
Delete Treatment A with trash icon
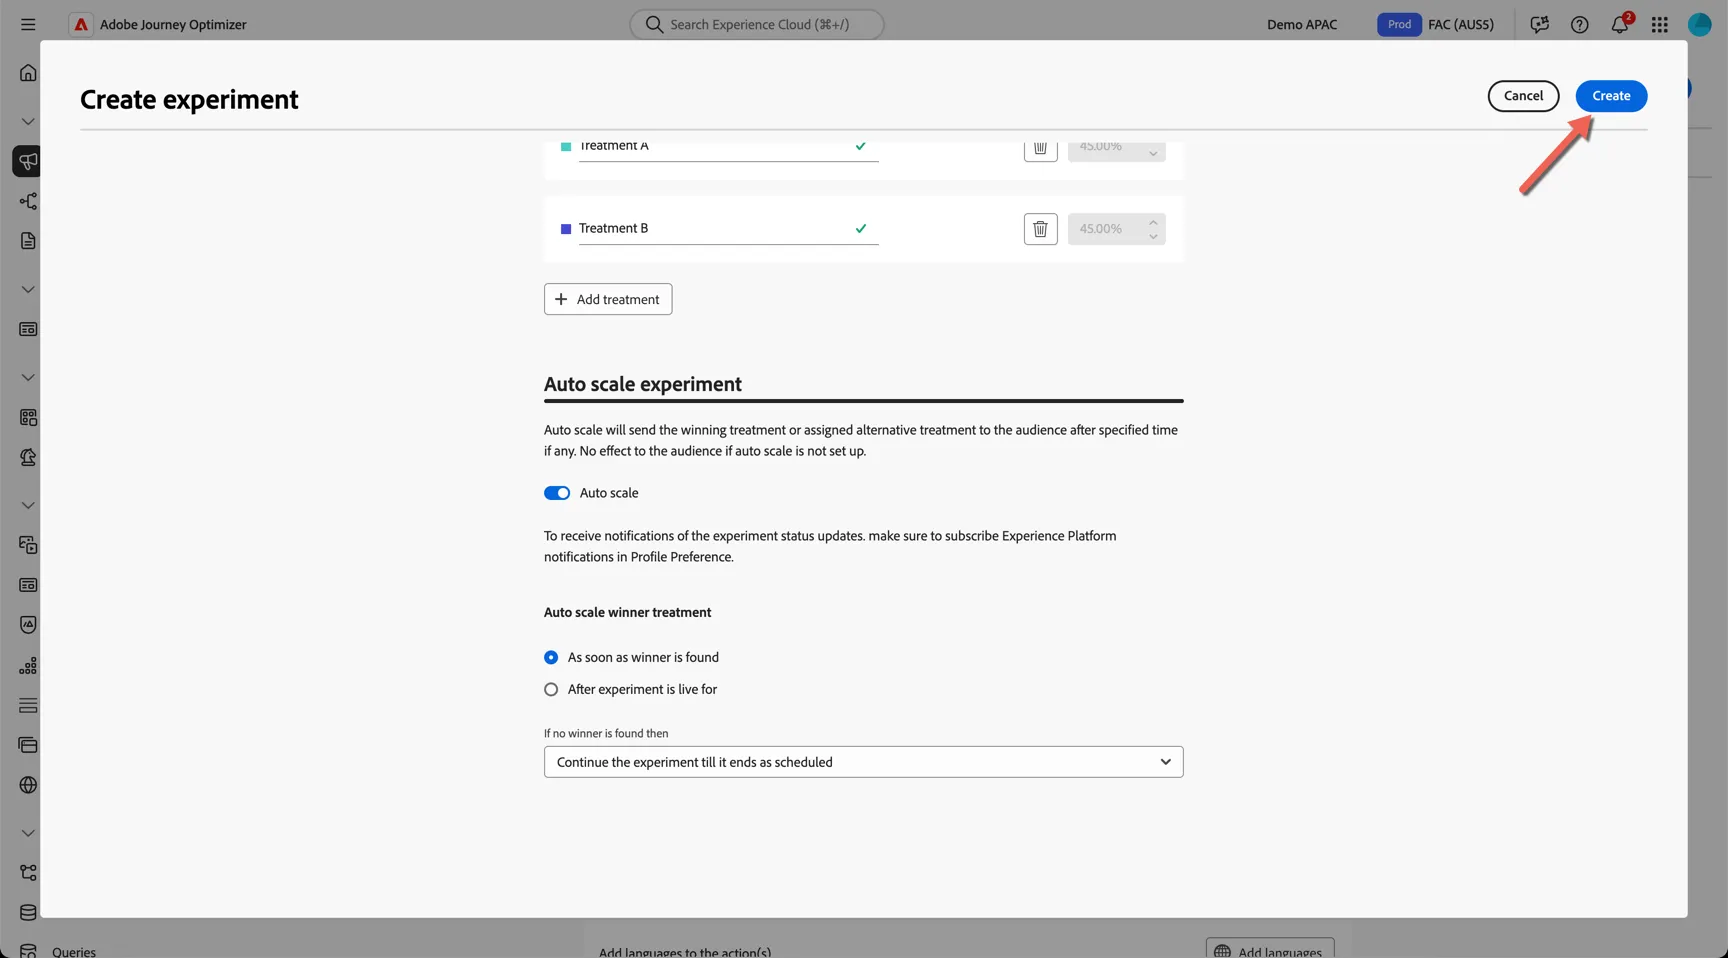[1040, 149]
